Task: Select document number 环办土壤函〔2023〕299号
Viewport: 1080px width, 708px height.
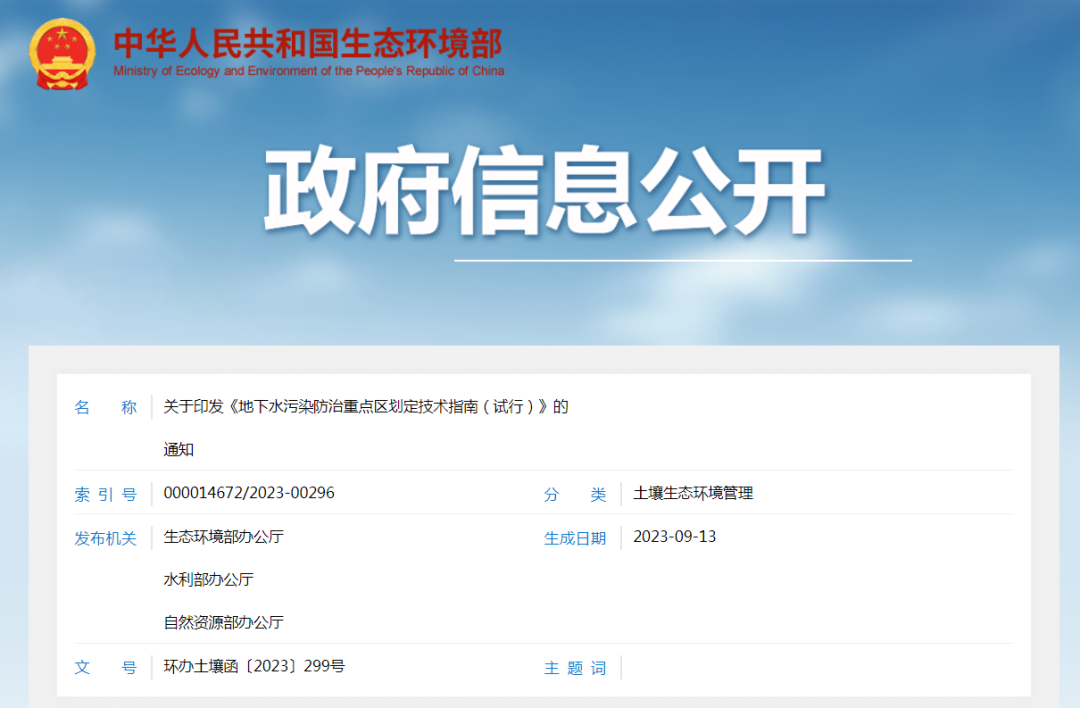Action: (x=254, y=666)
